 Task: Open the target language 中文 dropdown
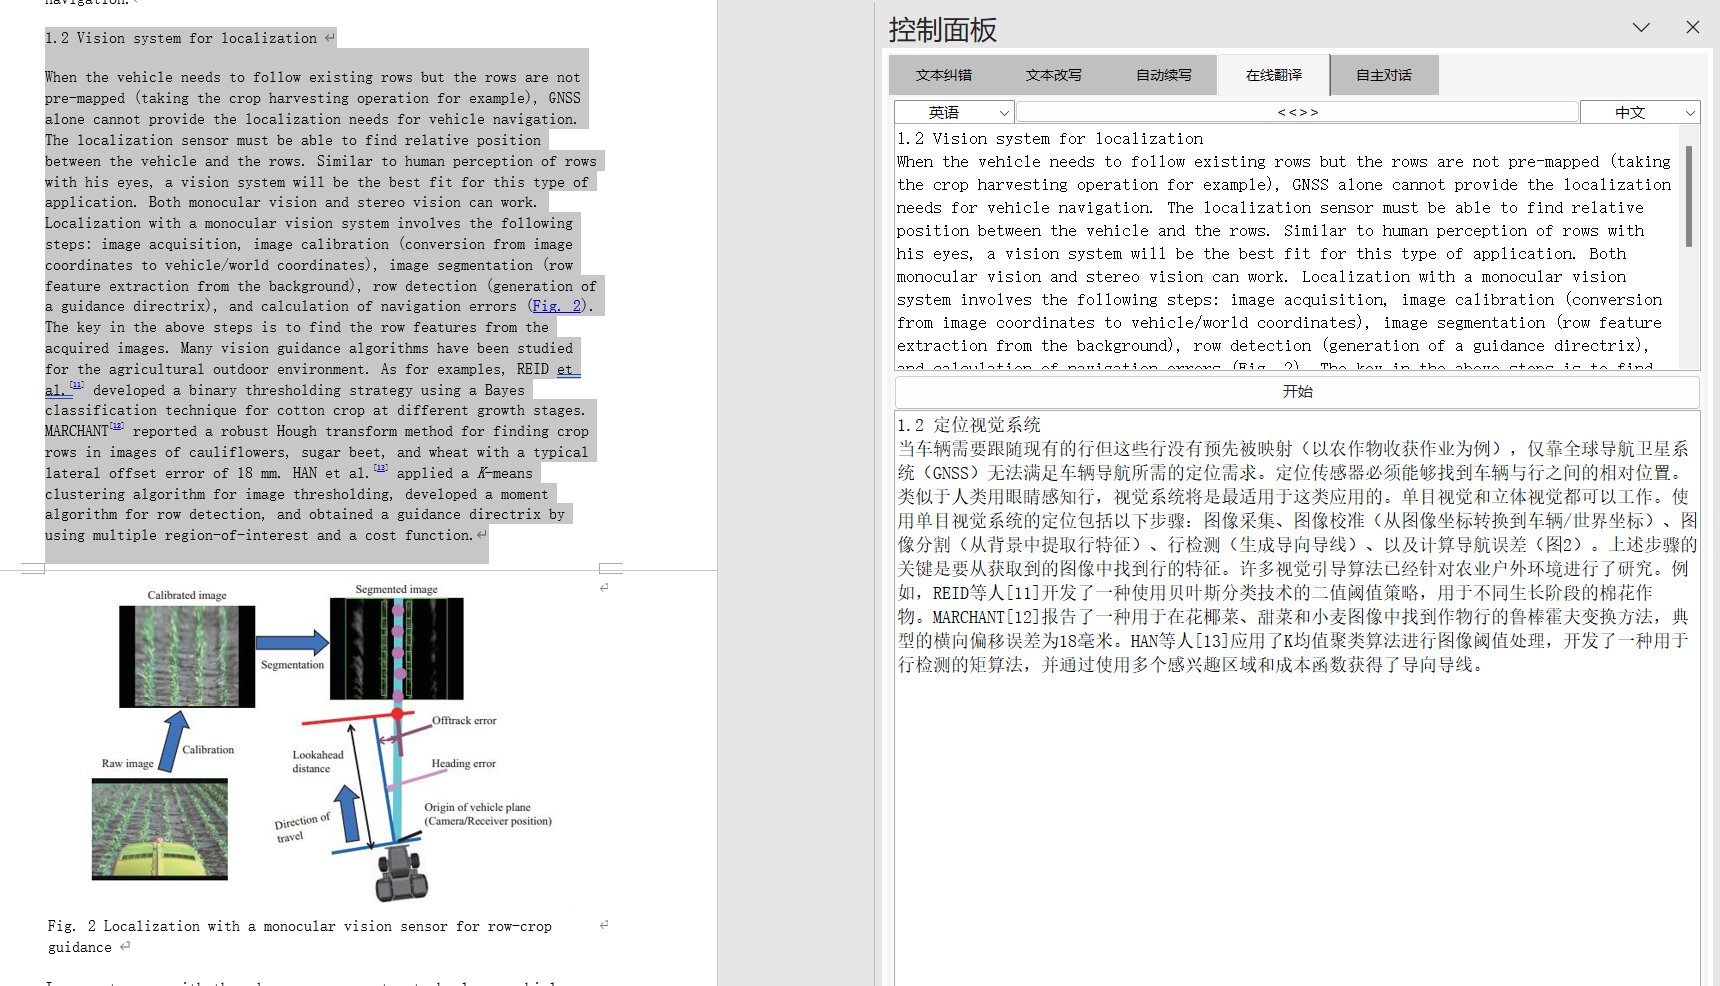tap(1640, 112)
